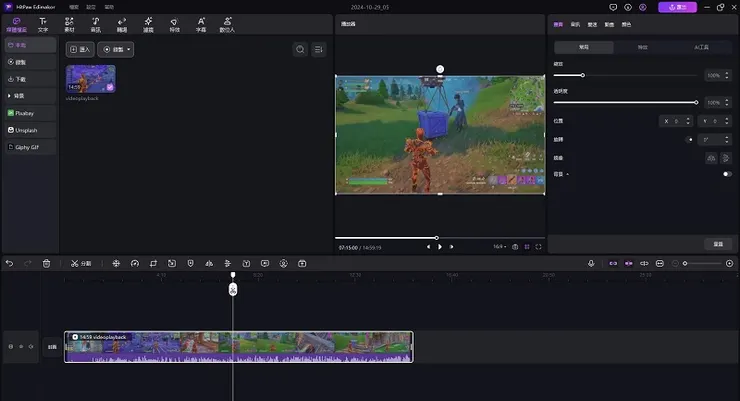Toggle the checkmark on videoplayback thumbnail

click(x=109, y=87)
